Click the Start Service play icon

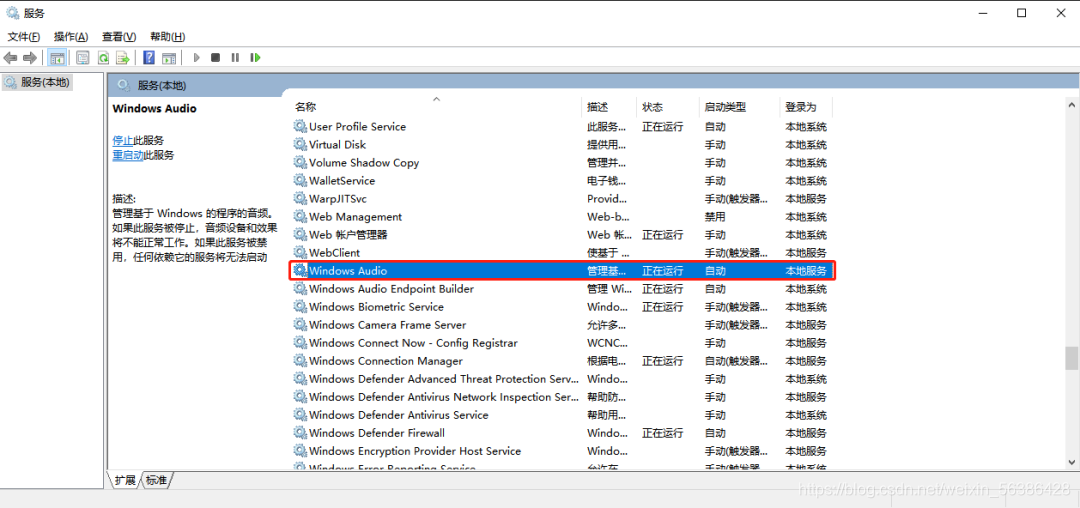pyautogui.click(x=196, y=58)
